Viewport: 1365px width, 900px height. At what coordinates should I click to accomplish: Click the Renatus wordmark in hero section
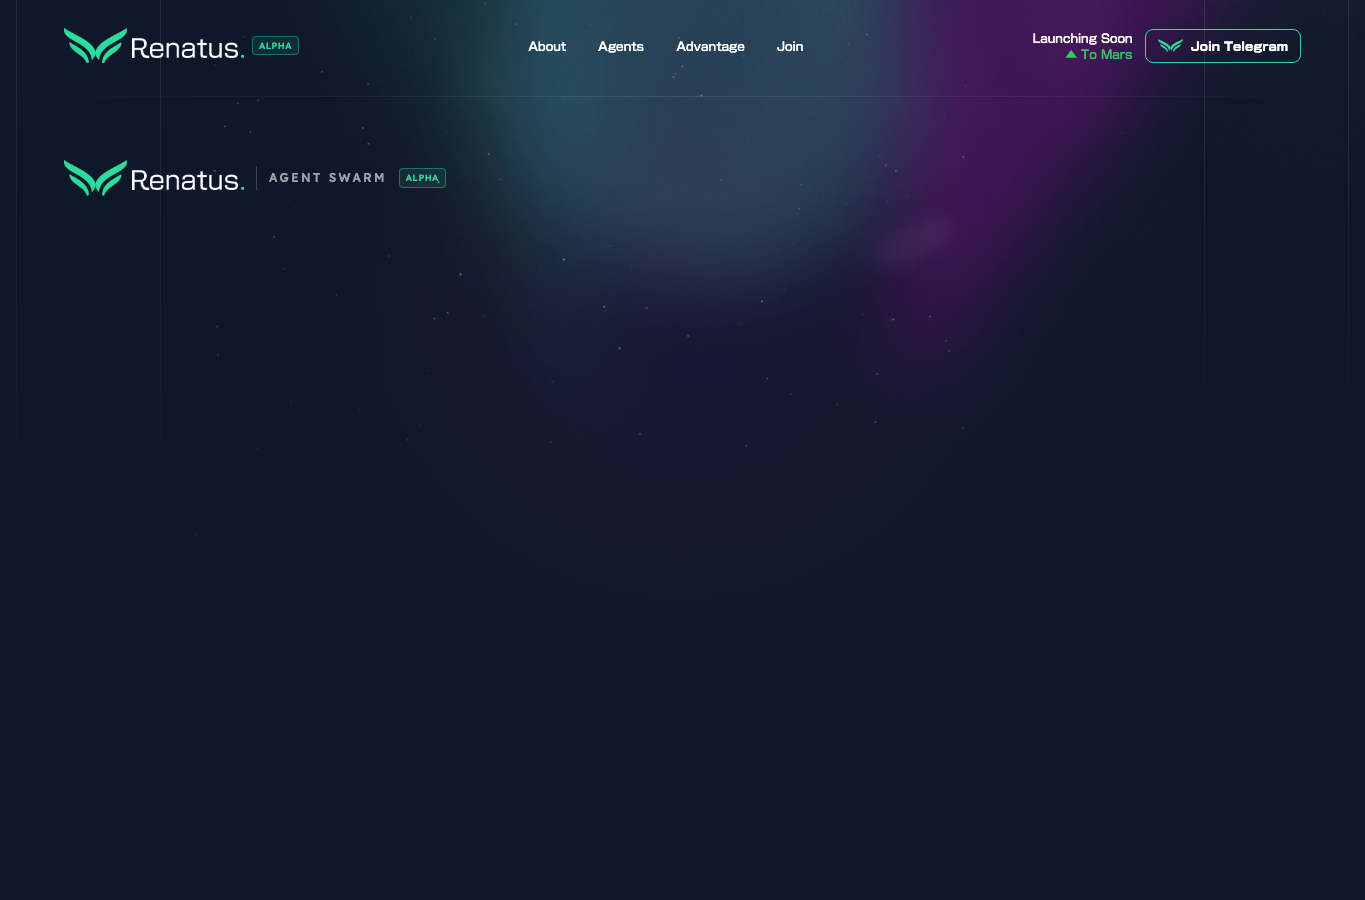click(187, 180)
